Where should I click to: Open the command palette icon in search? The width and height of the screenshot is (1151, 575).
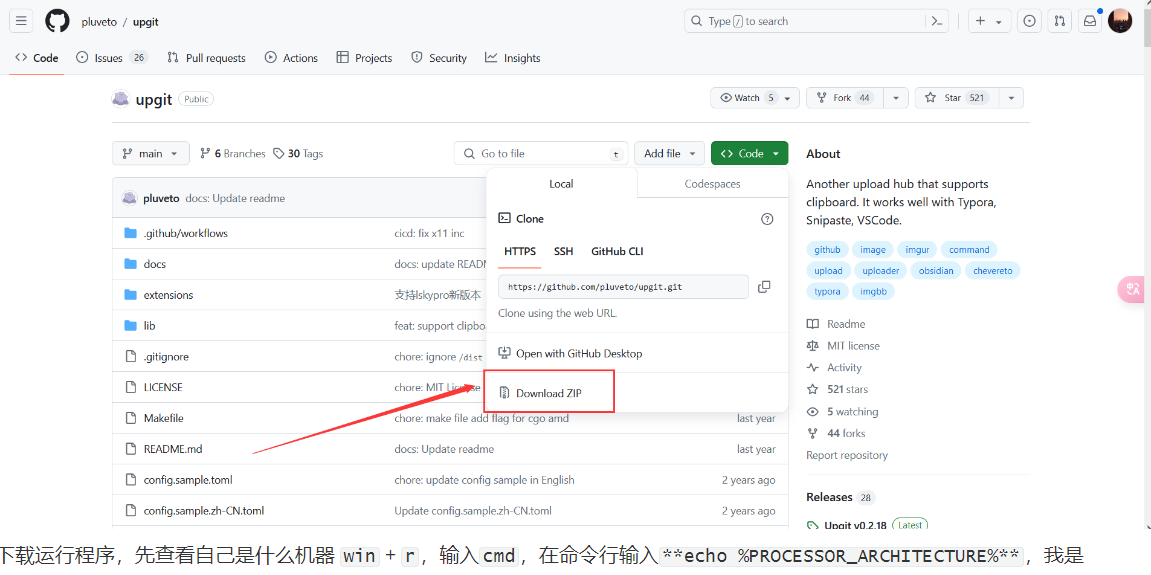tap(937, 21)
